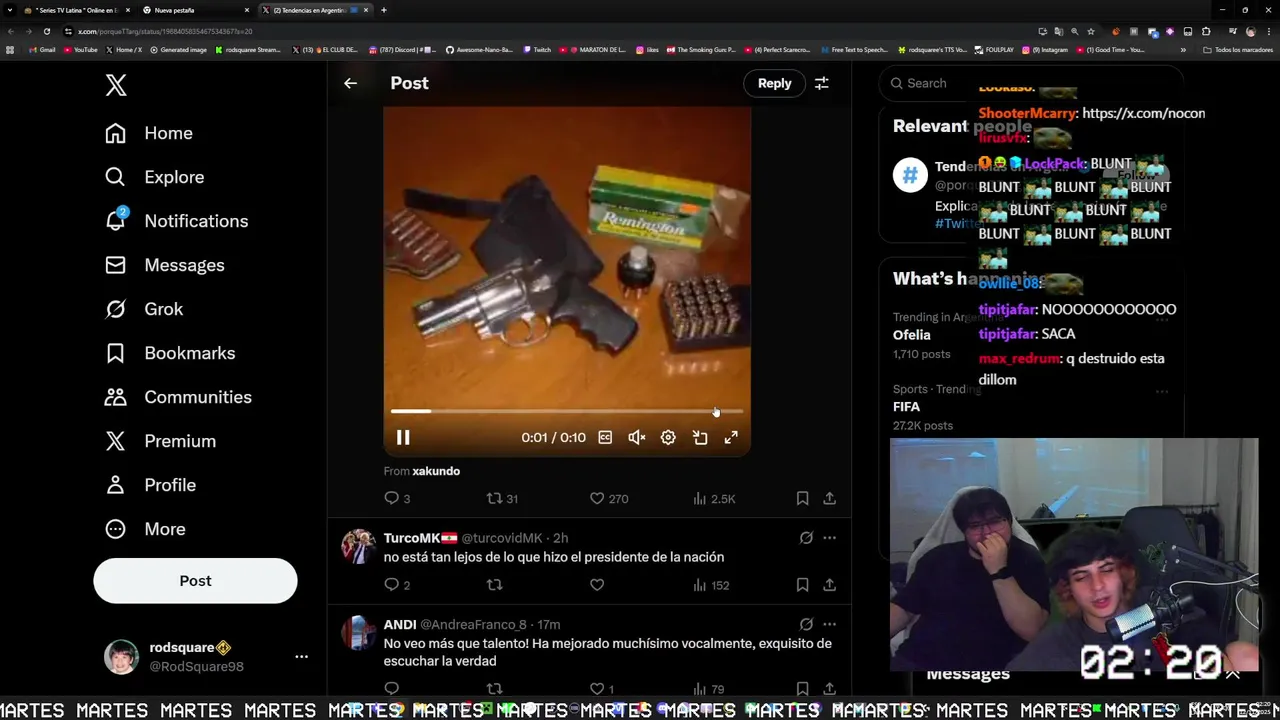The height and width of the screenshot is (720, 1280).
Task: Open Grok explain on TurcoMK's reply
Action: tap(806, 538)
